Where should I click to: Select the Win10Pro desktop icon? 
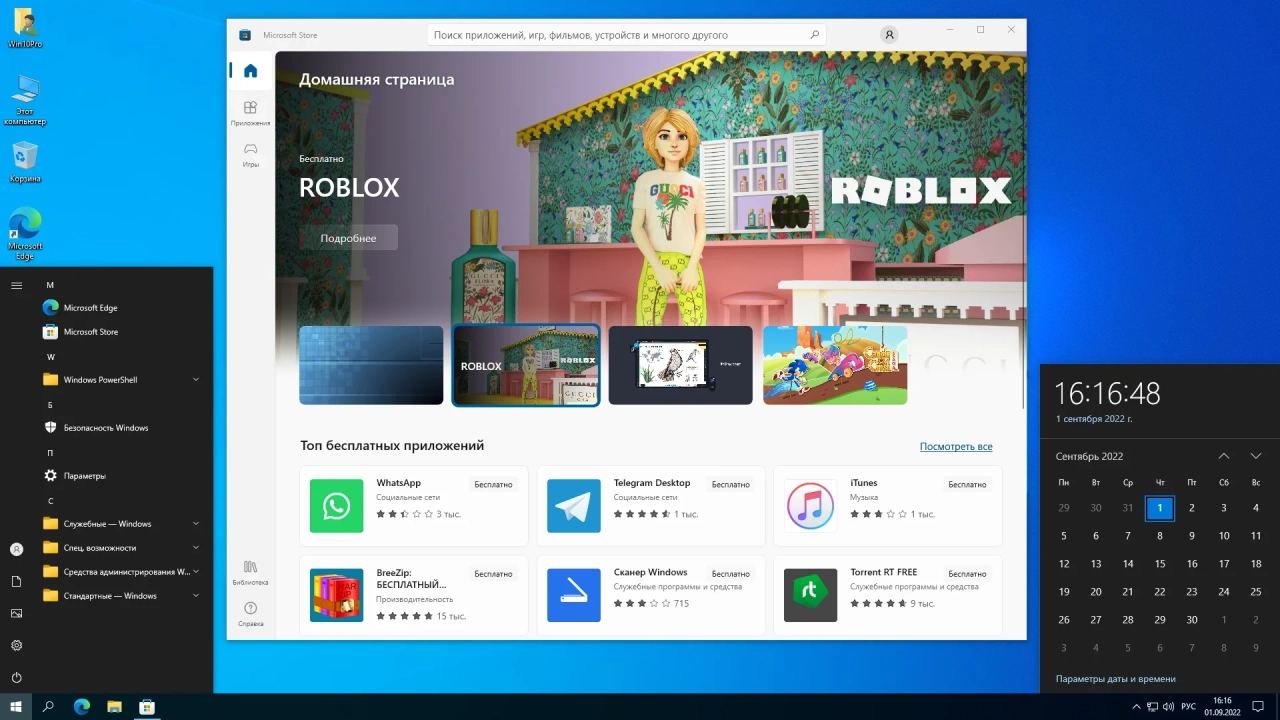click(25, 29)
